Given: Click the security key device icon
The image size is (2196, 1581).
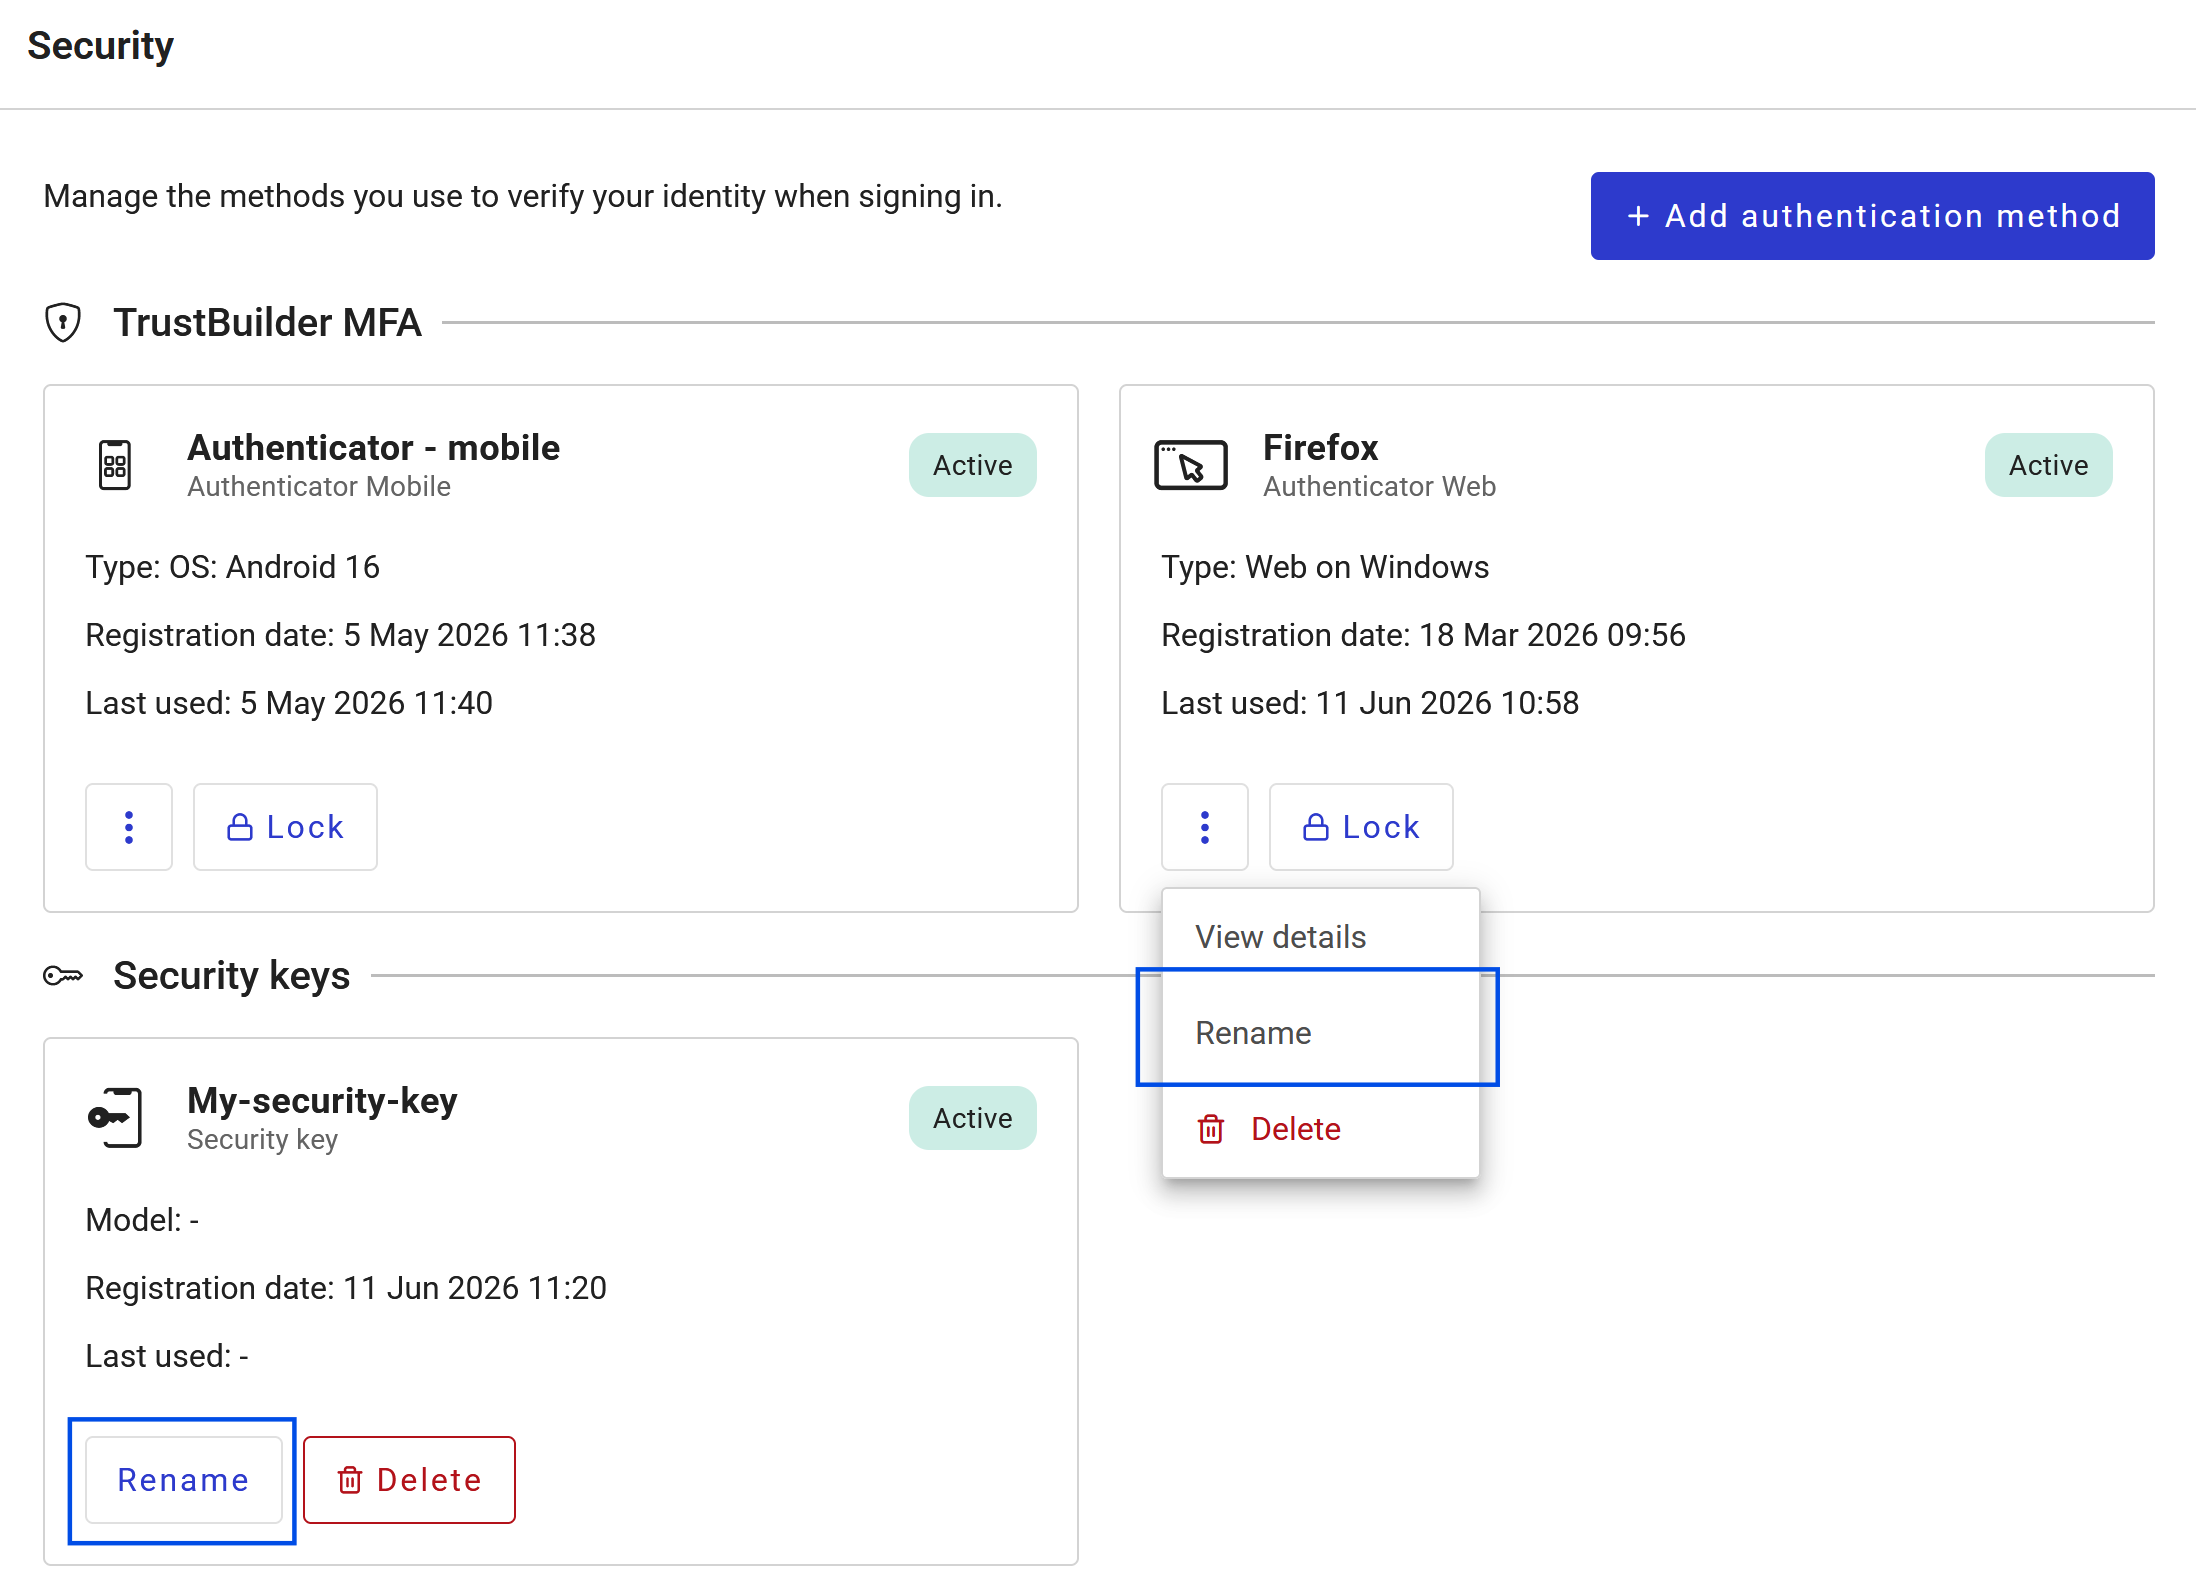Looking at the screenshot, I should click(x=115, y=1118).
